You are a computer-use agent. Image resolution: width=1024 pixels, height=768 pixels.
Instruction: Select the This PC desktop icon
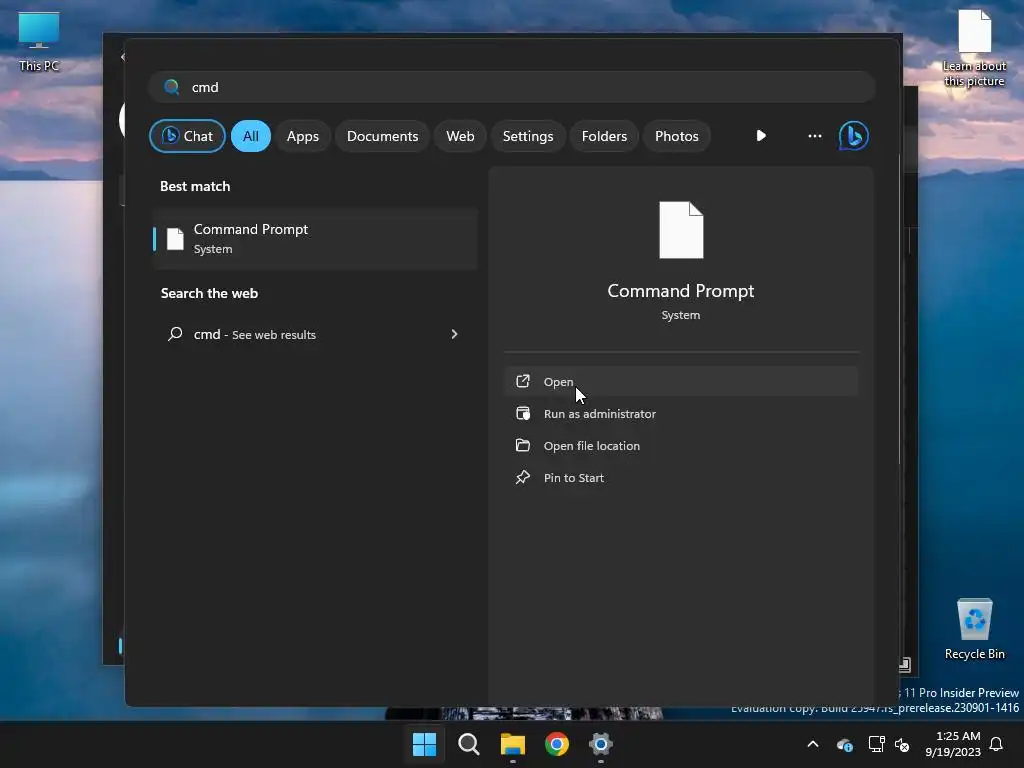tap(39, 42)
